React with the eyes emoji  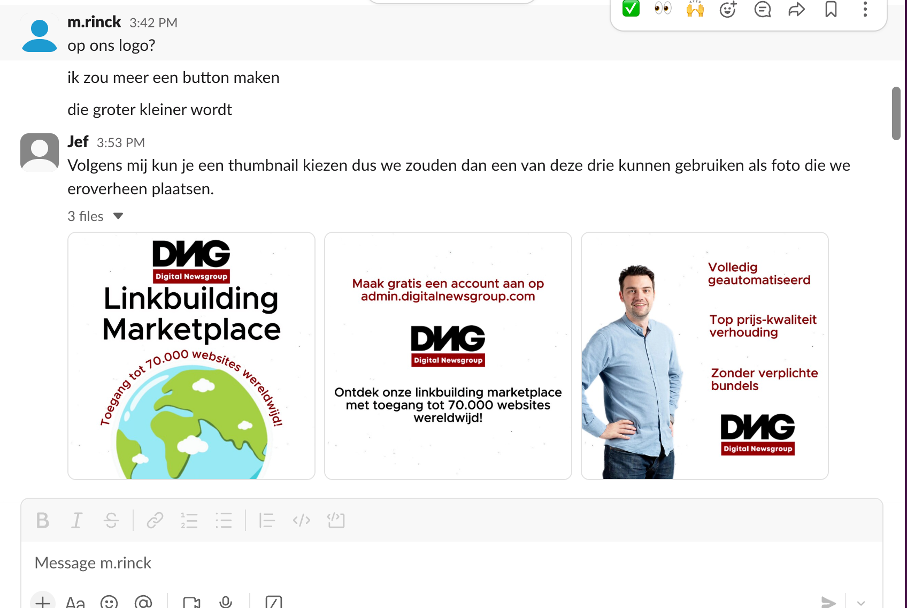point(662,9)
